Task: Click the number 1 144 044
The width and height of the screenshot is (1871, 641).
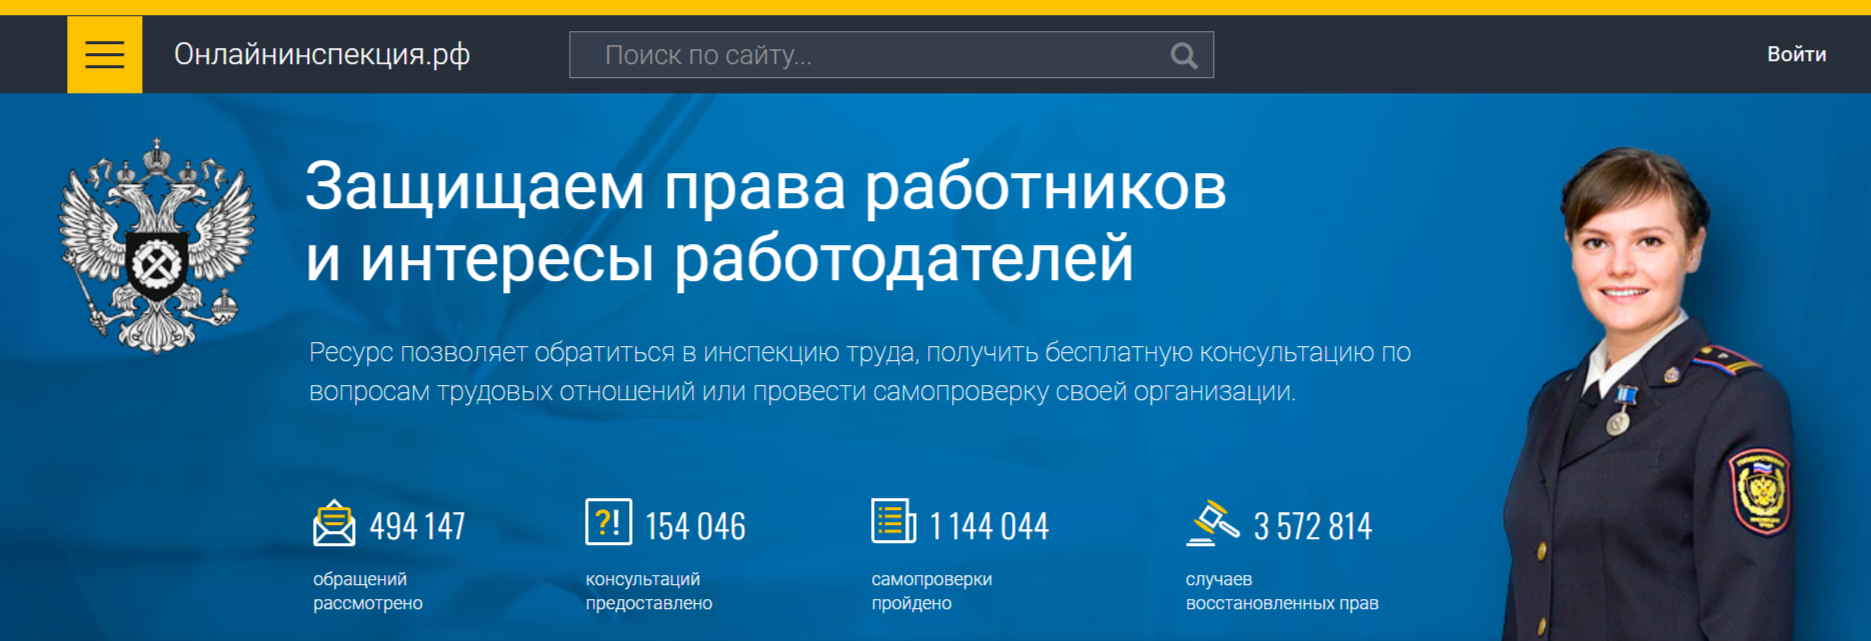Action: click(988, 526)
